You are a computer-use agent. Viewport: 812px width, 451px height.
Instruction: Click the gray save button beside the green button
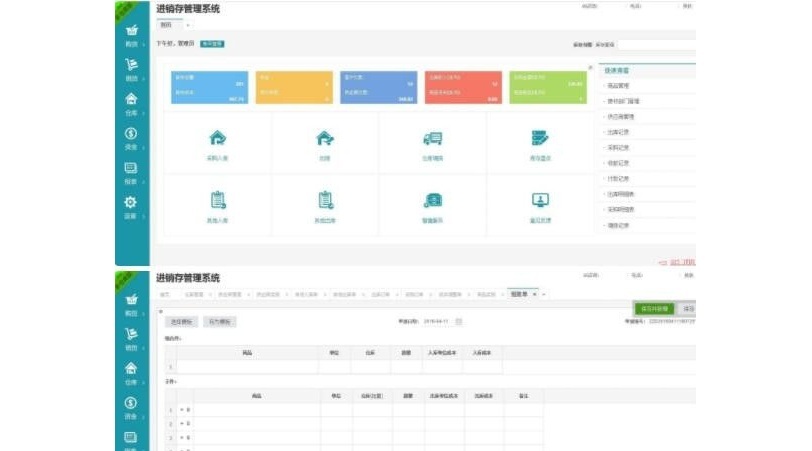[688, 309]
